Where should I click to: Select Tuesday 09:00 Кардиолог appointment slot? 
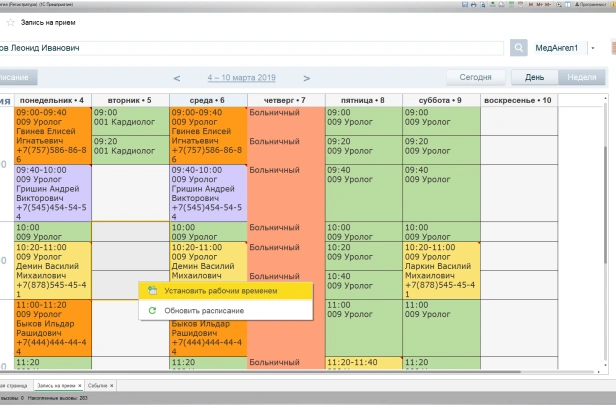(130, 118)
